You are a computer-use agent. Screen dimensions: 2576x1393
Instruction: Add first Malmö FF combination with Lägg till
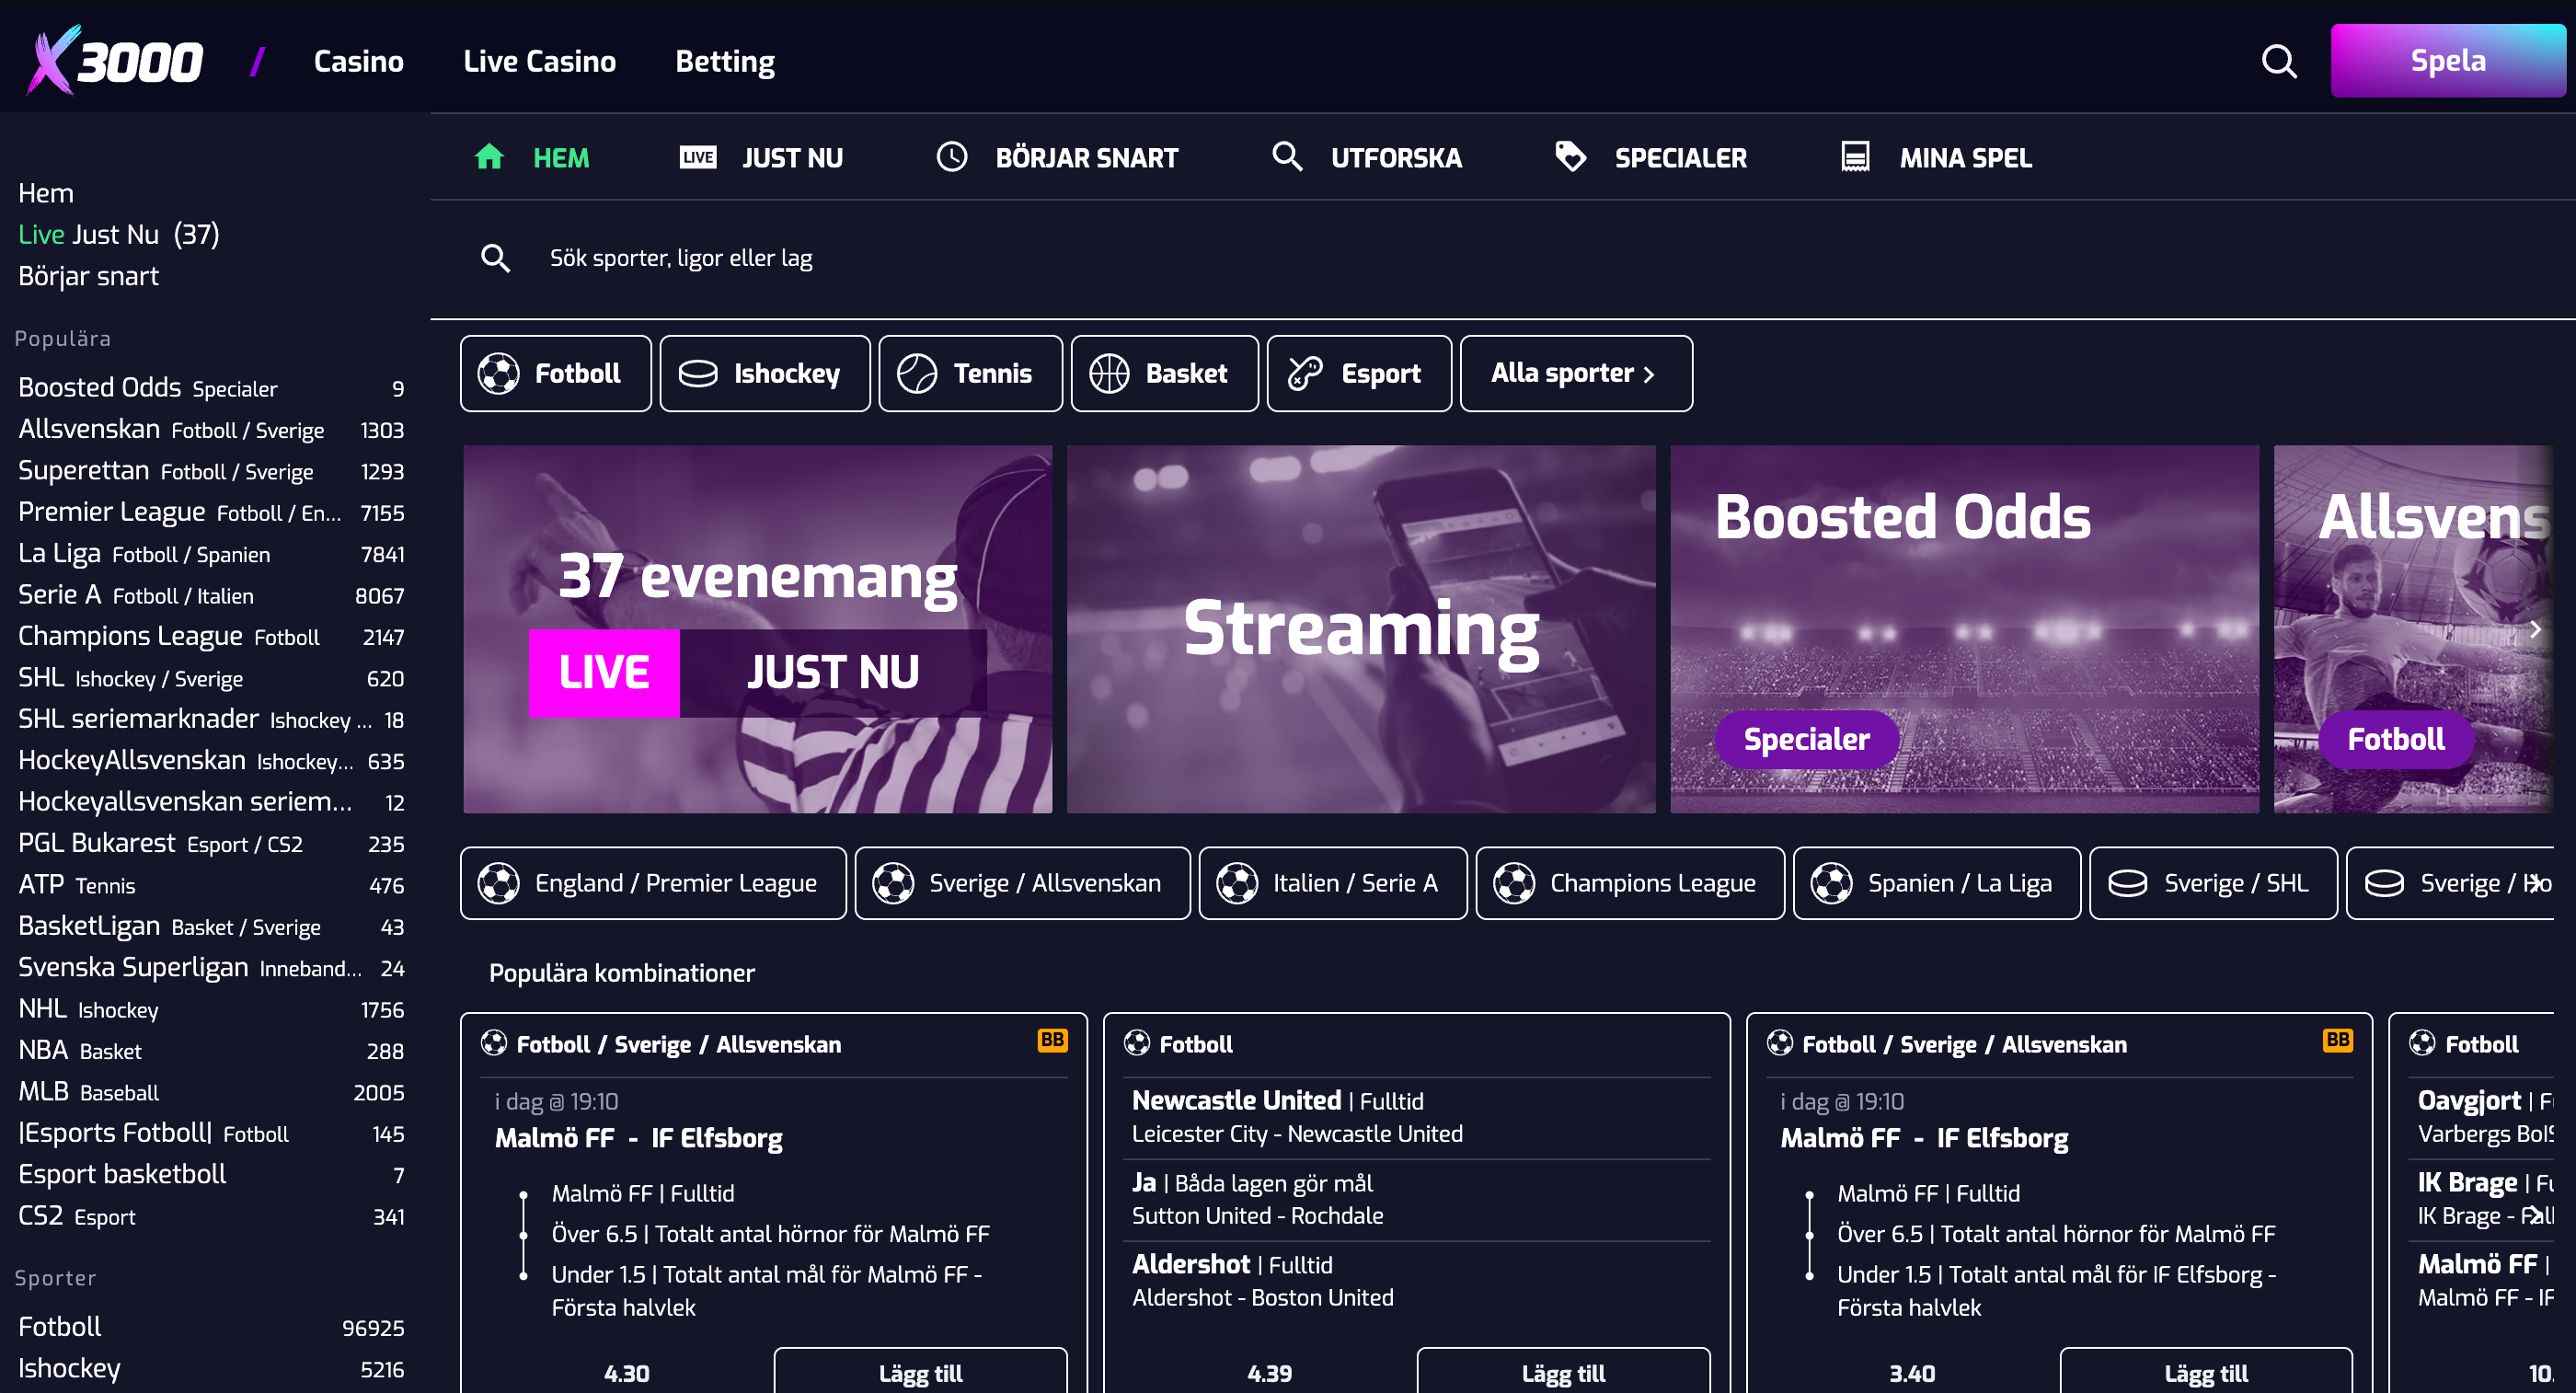[x=920, y=1372]
